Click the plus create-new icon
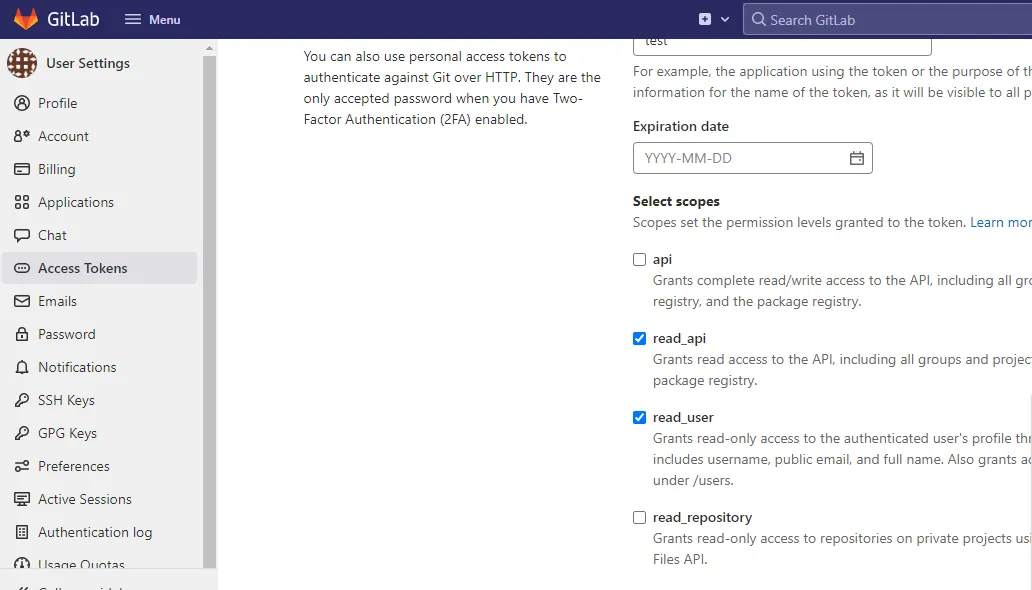Screen dimensions: 1032x590 point(705,19)
